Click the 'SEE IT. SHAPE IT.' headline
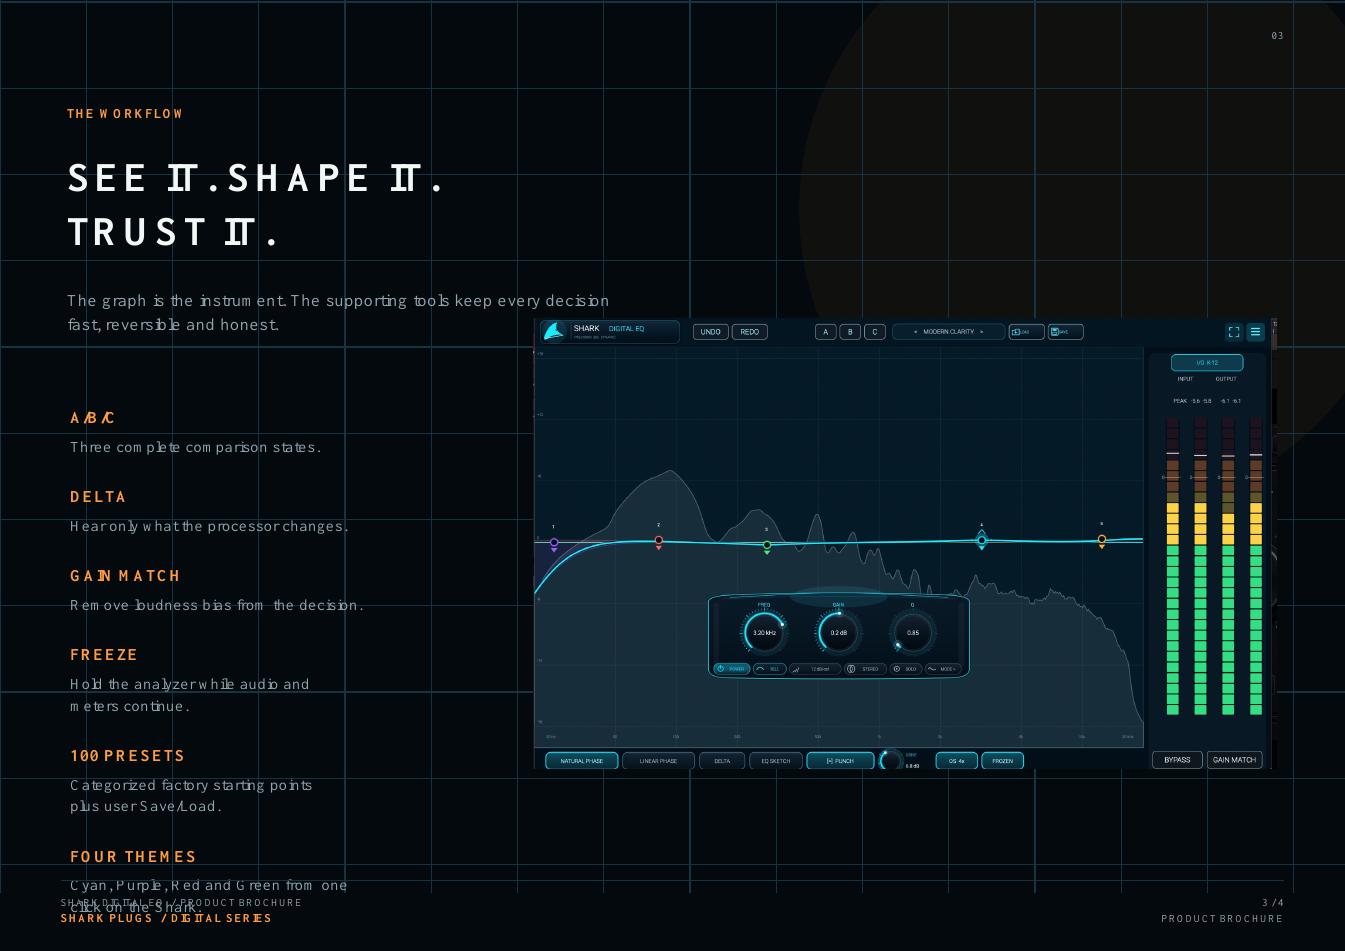 (255, 178)
